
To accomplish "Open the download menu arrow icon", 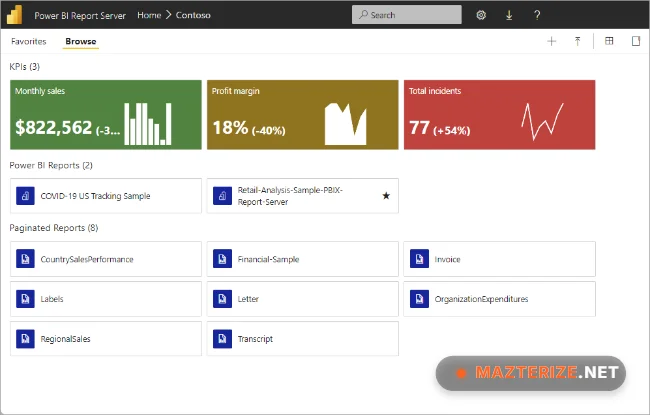I will pyautogui.click(x=509, y=15).
